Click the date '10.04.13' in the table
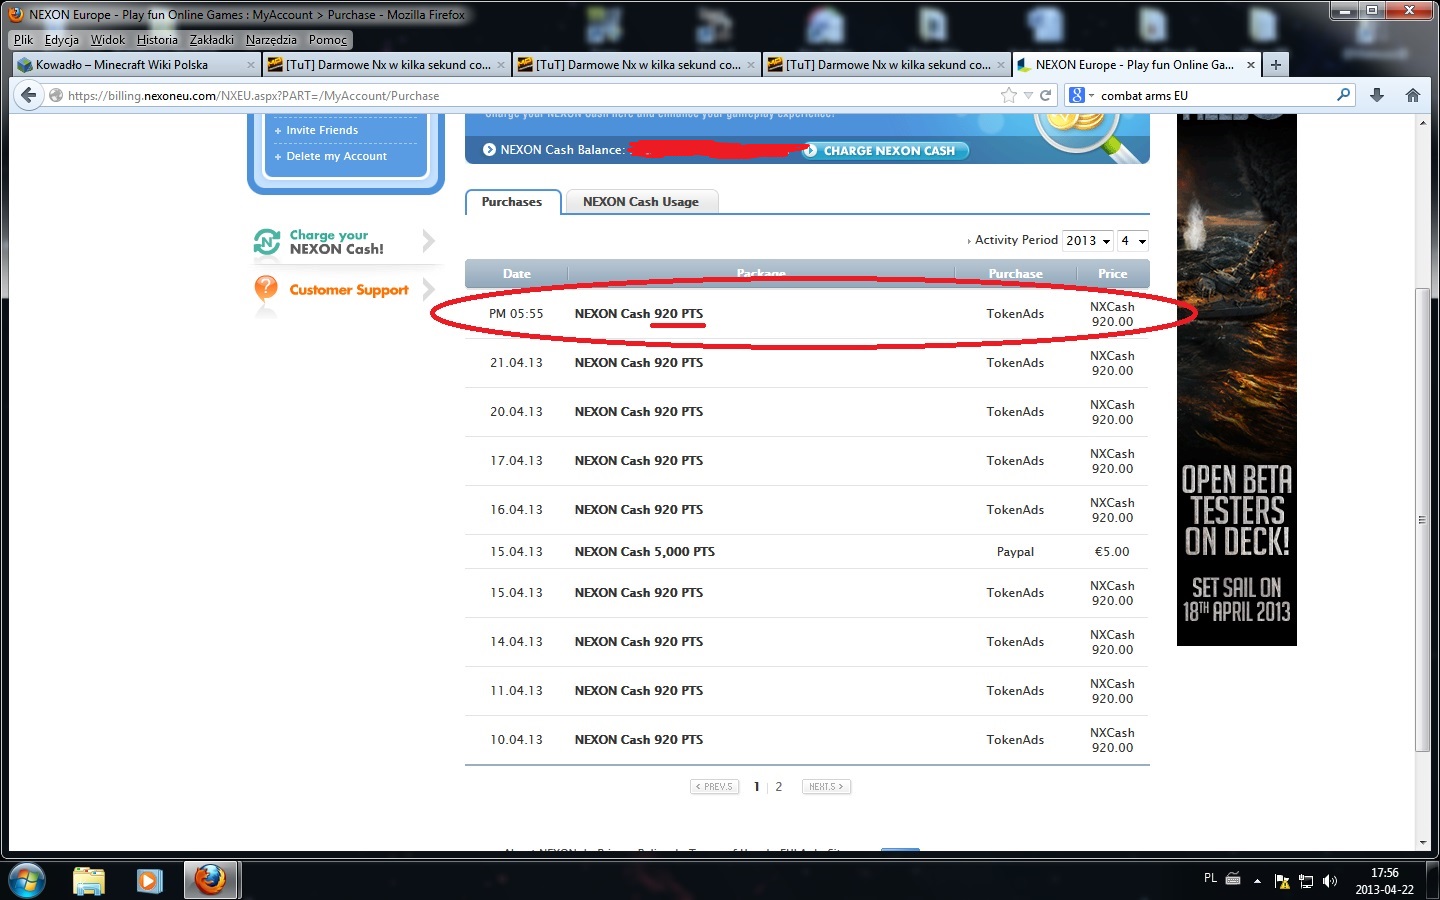The width and height of the screenshot is (1440, 900). (x=516, y=740)
